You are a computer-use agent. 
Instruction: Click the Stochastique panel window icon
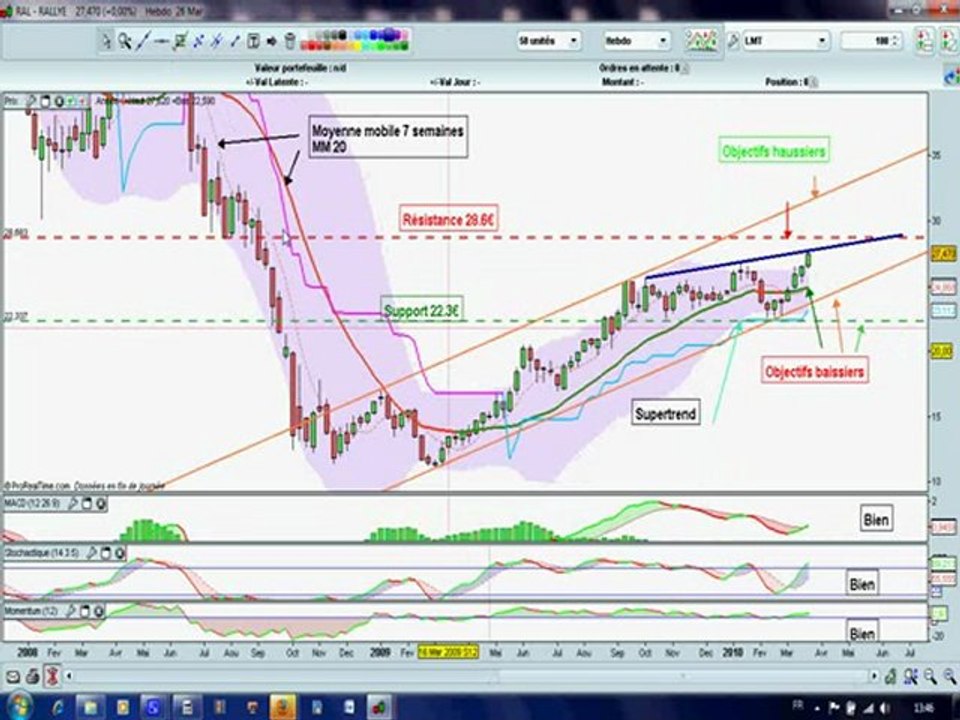click(x=105, y=553)
